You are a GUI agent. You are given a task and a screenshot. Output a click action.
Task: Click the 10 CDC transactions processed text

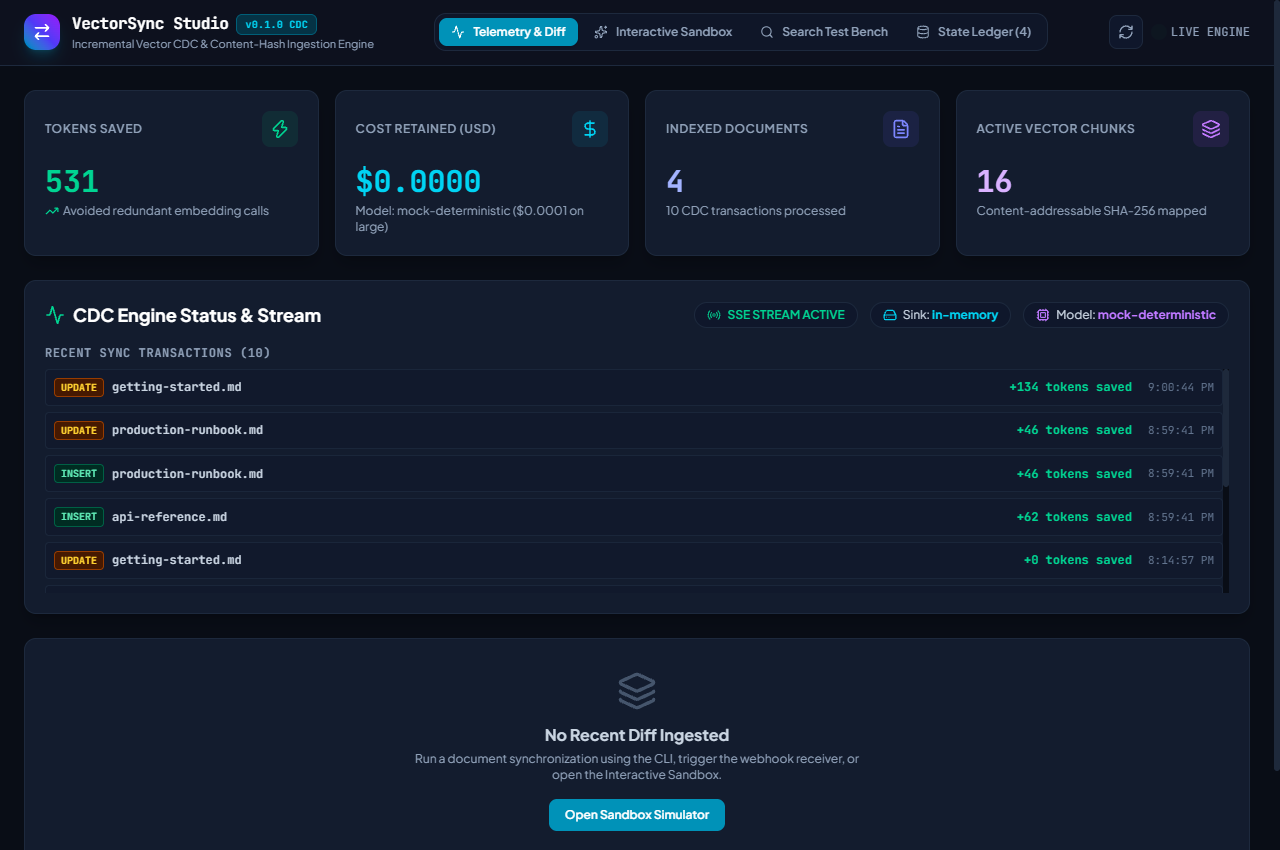tap(756, 211)
